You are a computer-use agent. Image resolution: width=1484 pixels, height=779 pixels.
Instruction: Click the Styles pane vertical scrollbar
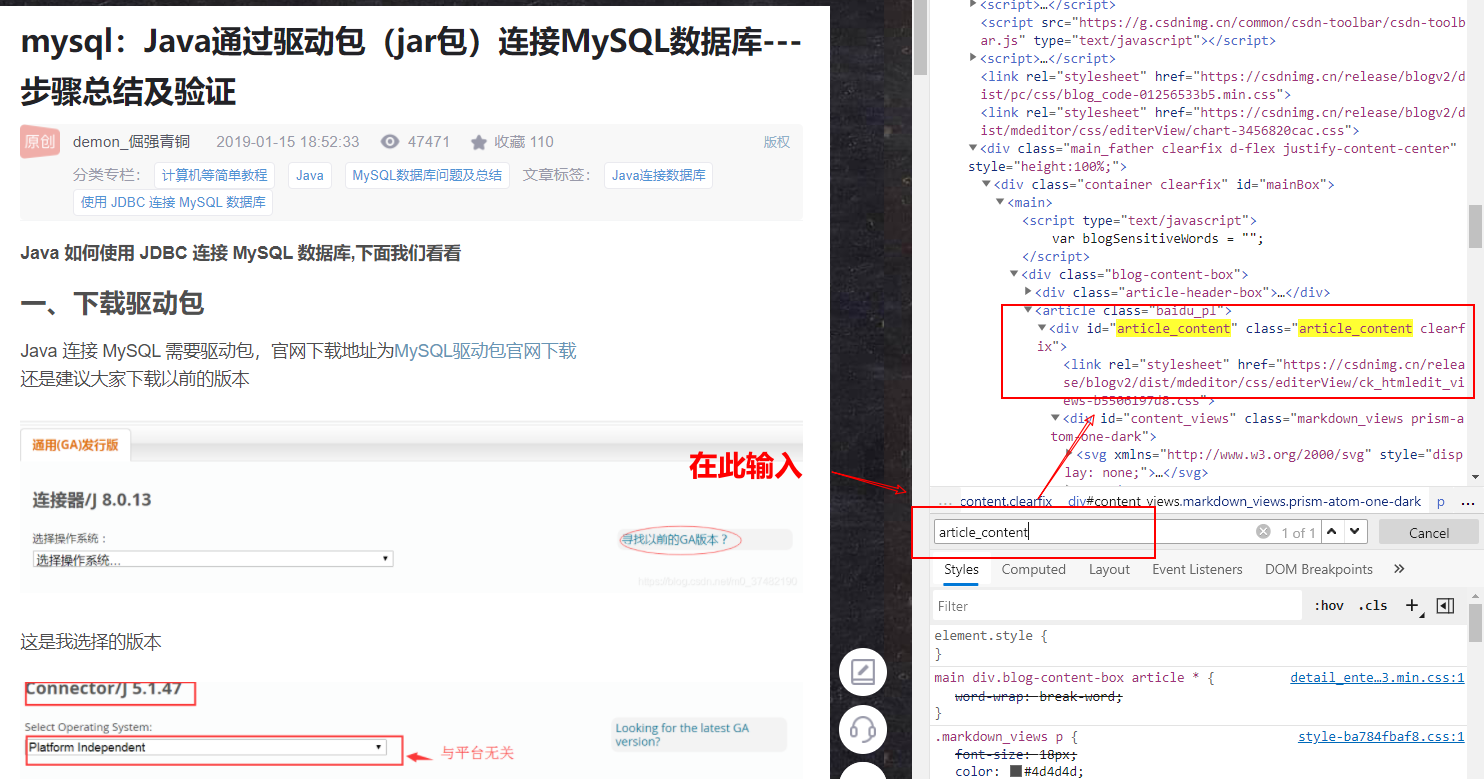1475,621
